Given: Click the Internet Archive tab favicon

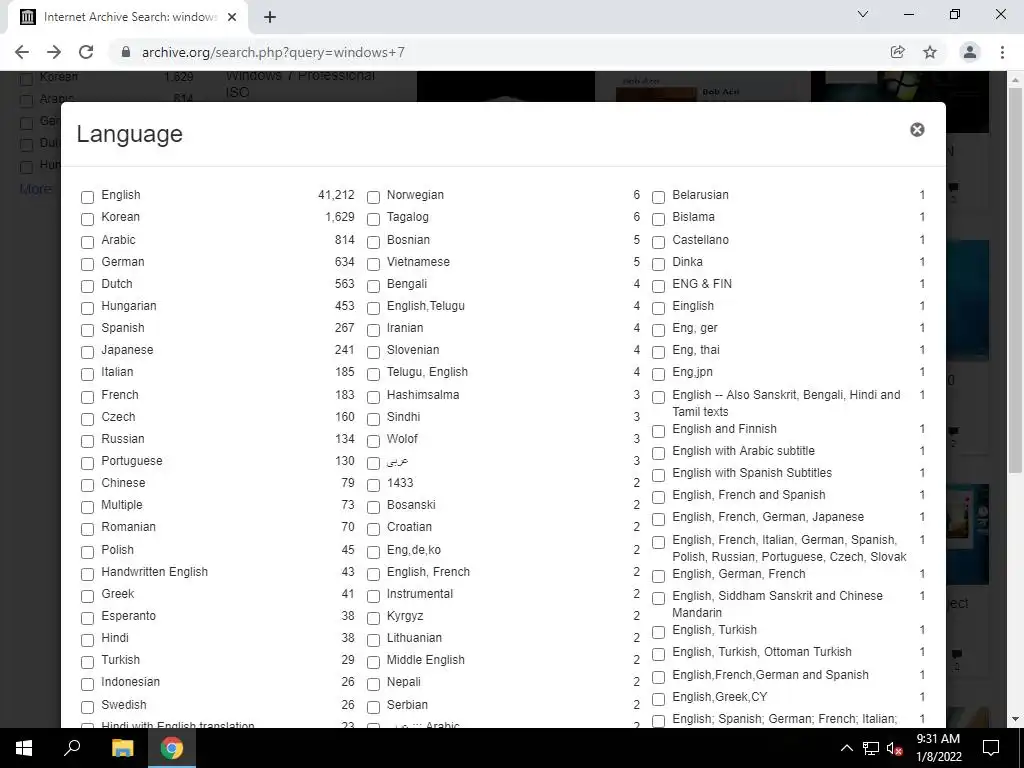Looking at the screenshot, I should coord(28,17).
